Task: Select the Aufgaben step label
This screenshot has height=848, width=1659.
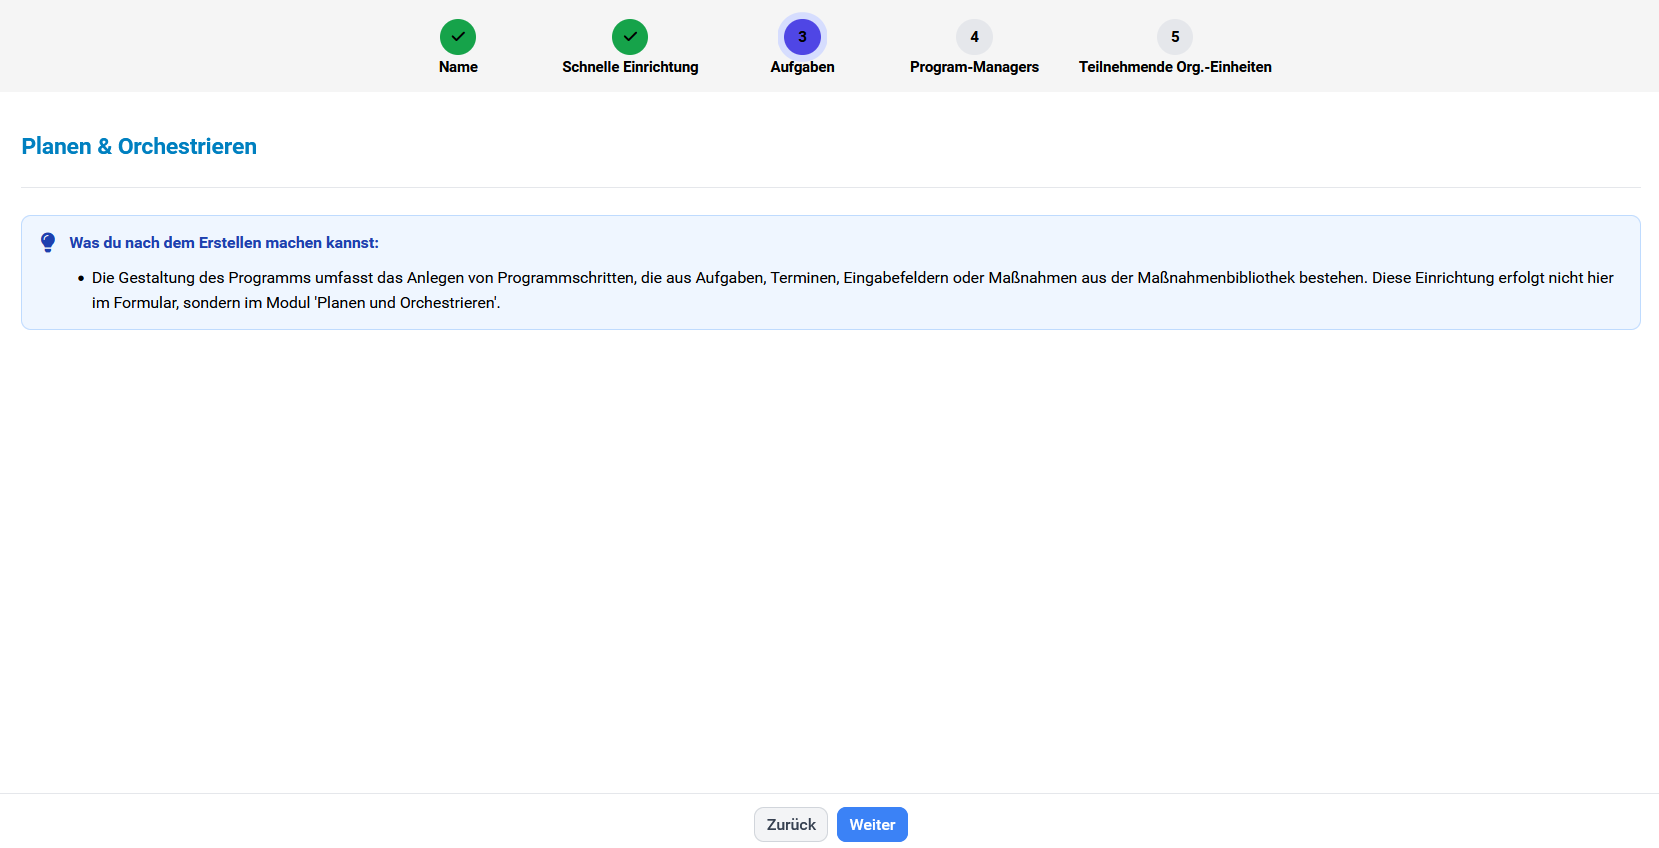Action: (x=802, y=67)
